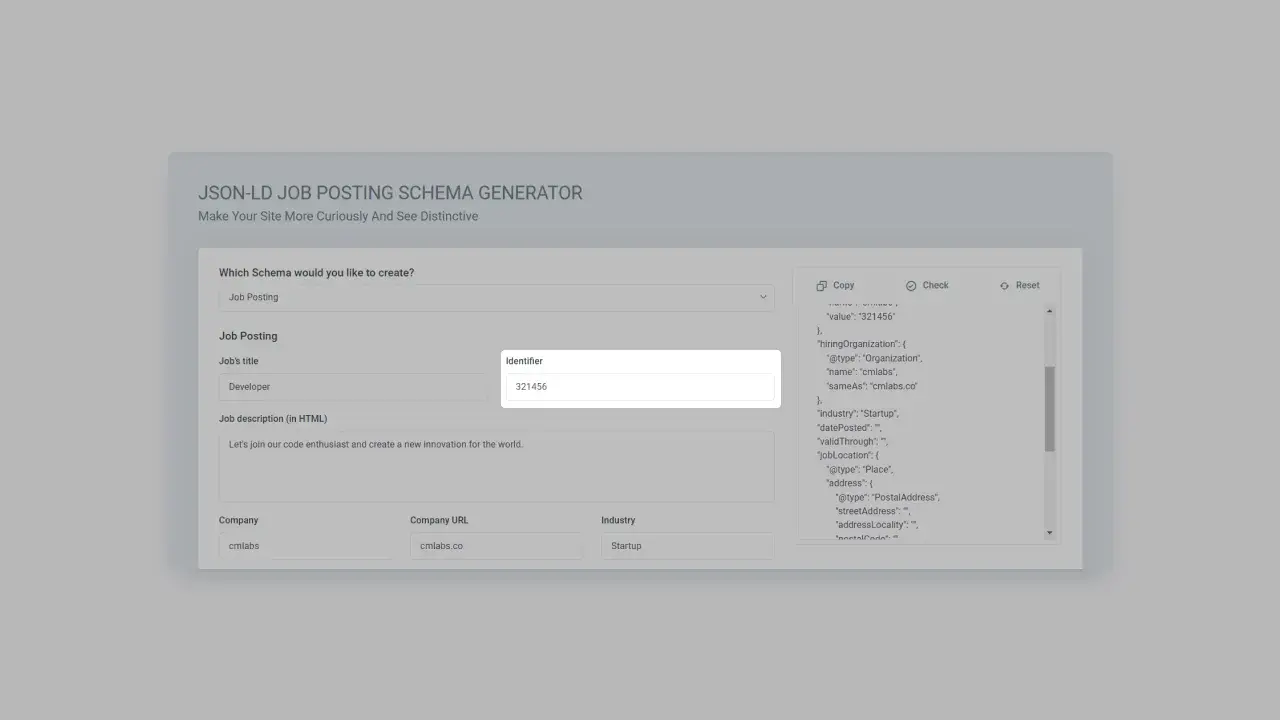The height and width of the screenshot is (720, 1280).
Task: Click the Company field showing cmlabs
Action: 304,545
